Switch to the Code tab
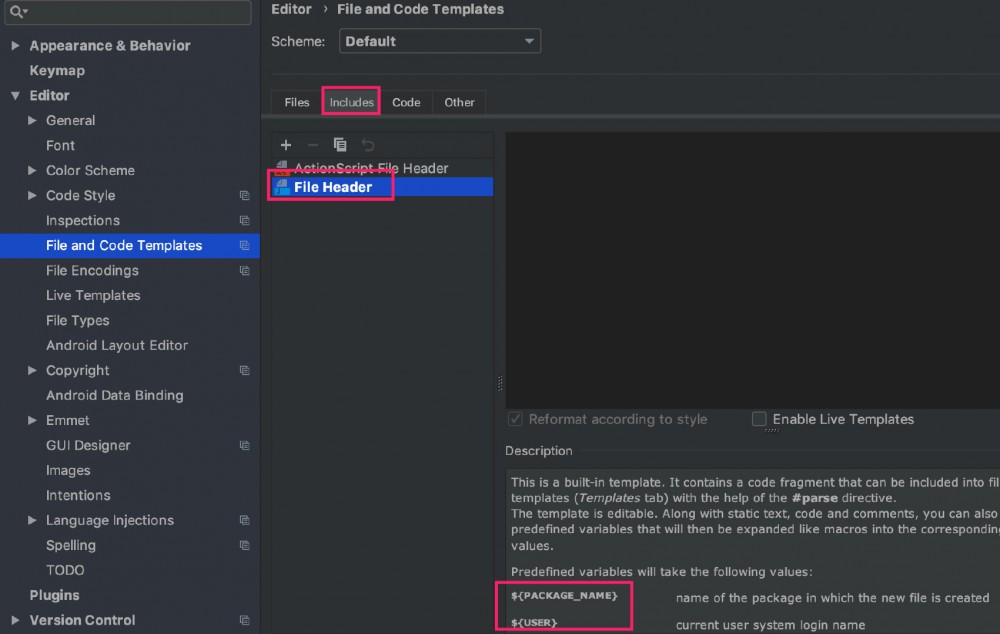The width and height of the screenshot is (1000, 634). click(406, 102)
